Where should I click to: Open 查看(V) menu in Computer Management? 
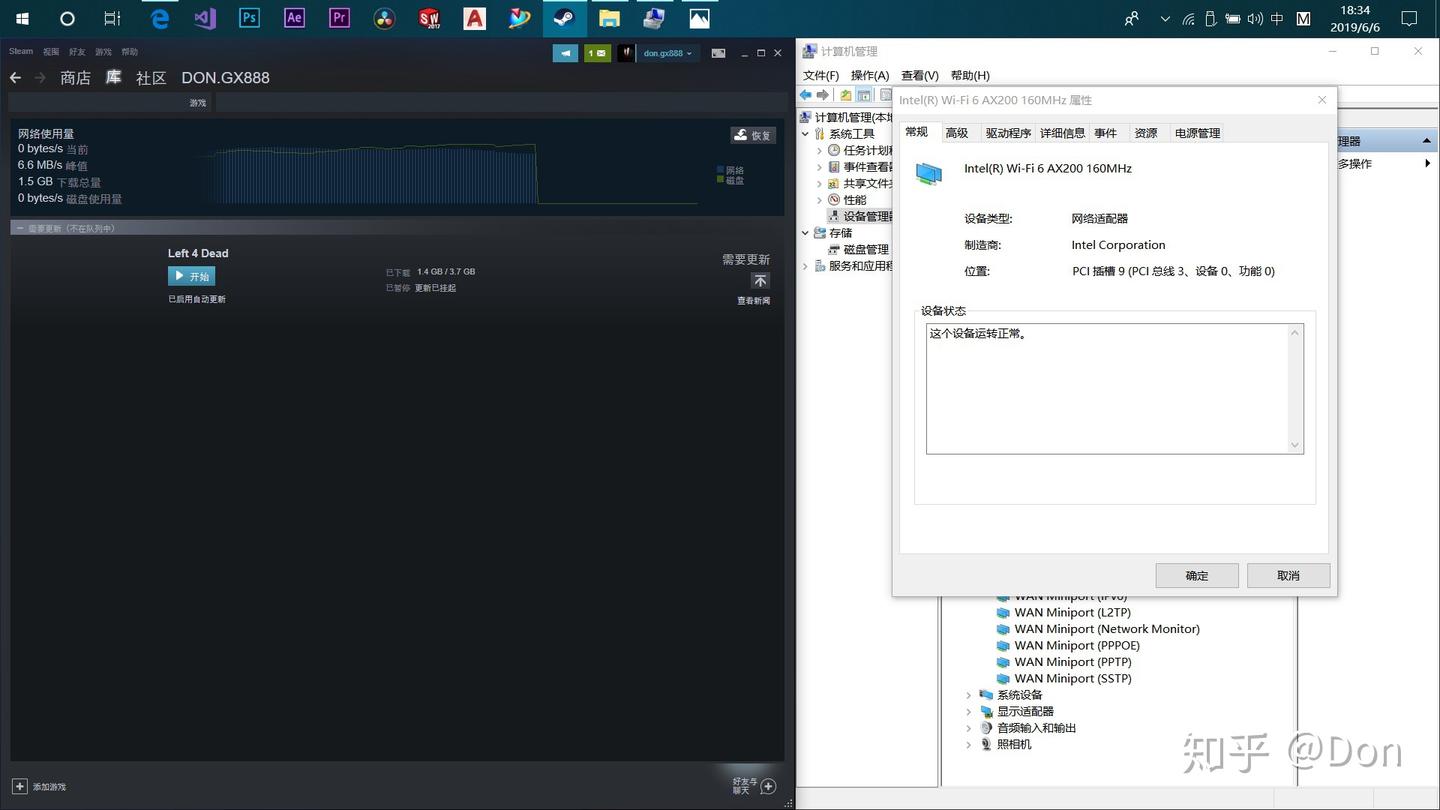[920, 75]
